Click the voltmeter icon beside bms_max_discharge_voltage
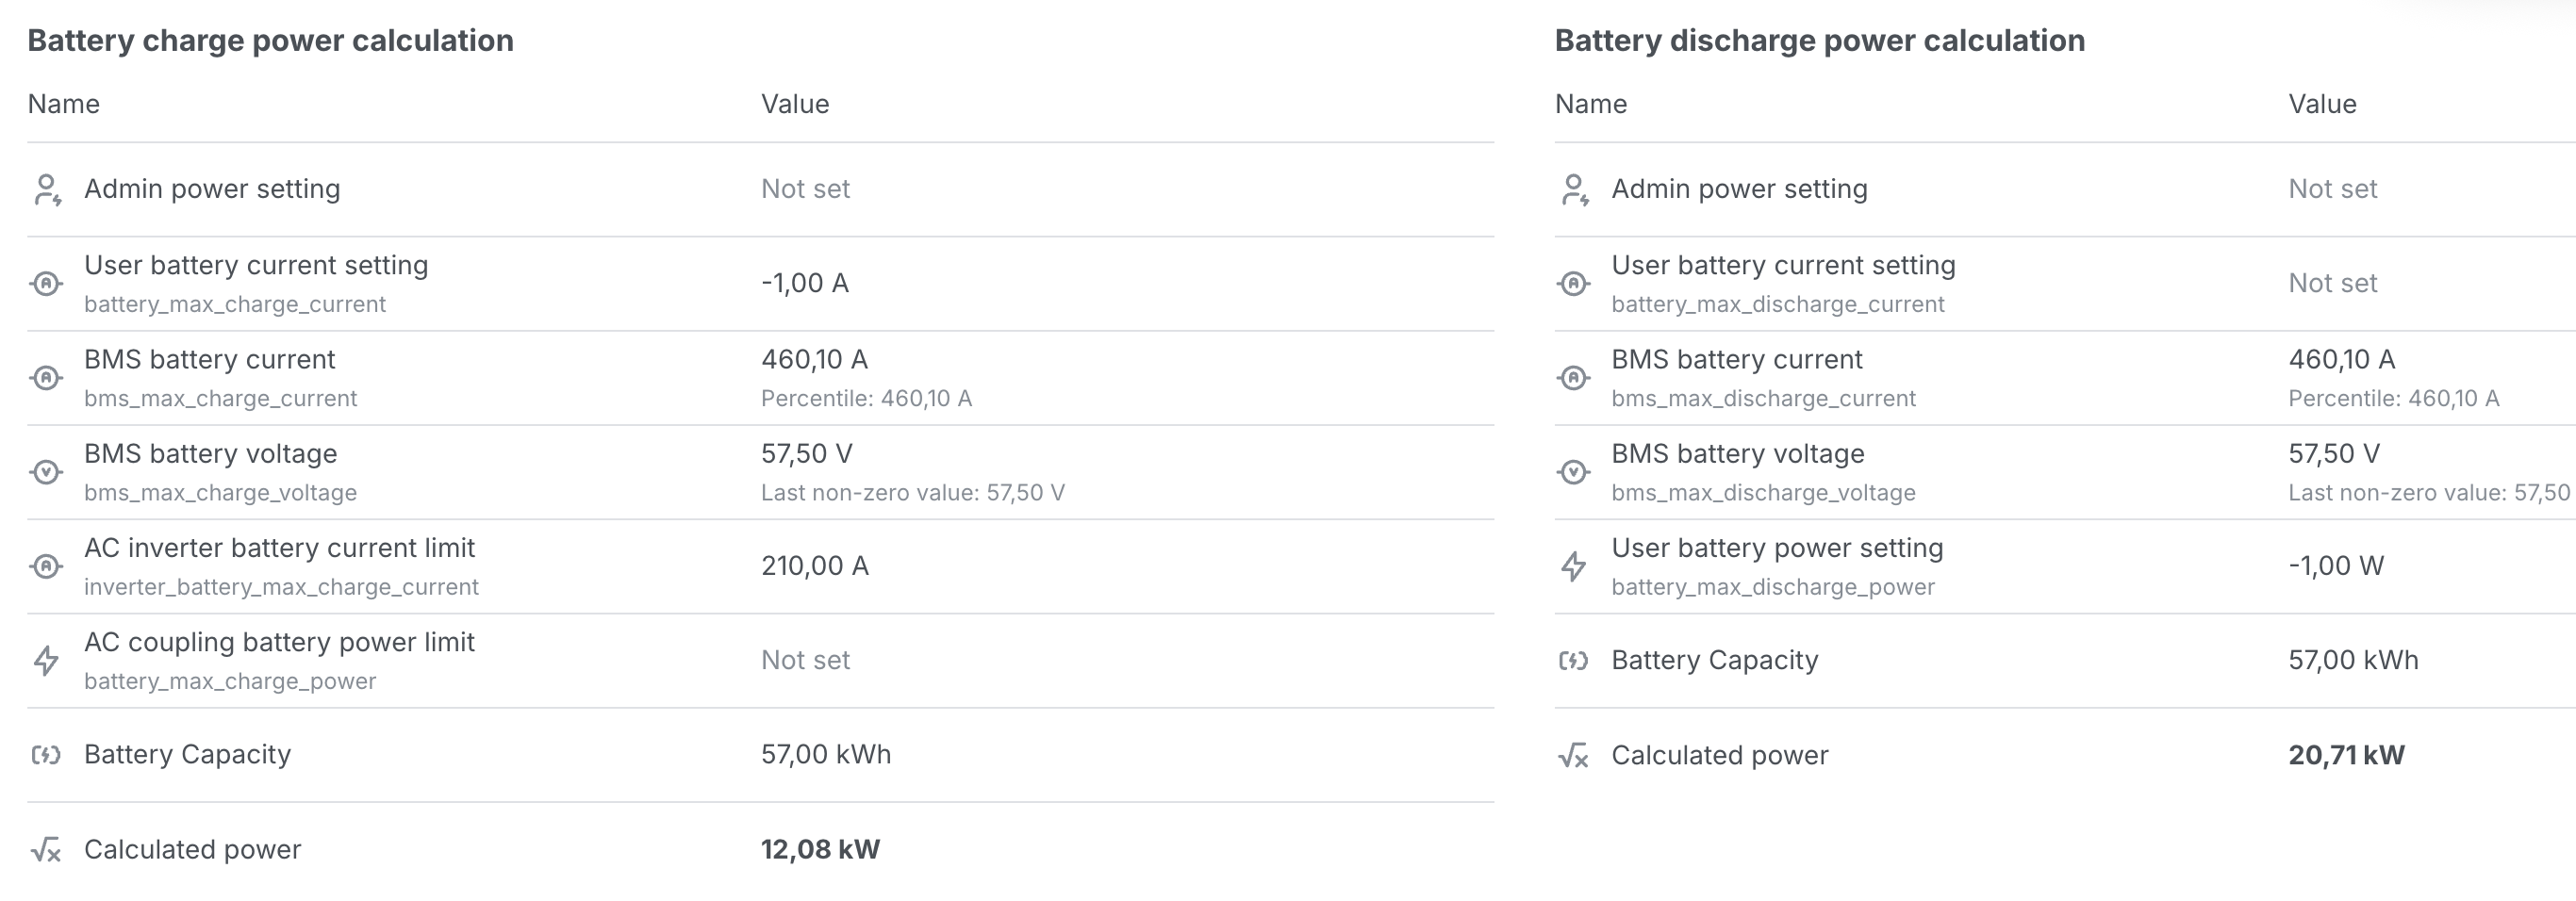 1573,472
